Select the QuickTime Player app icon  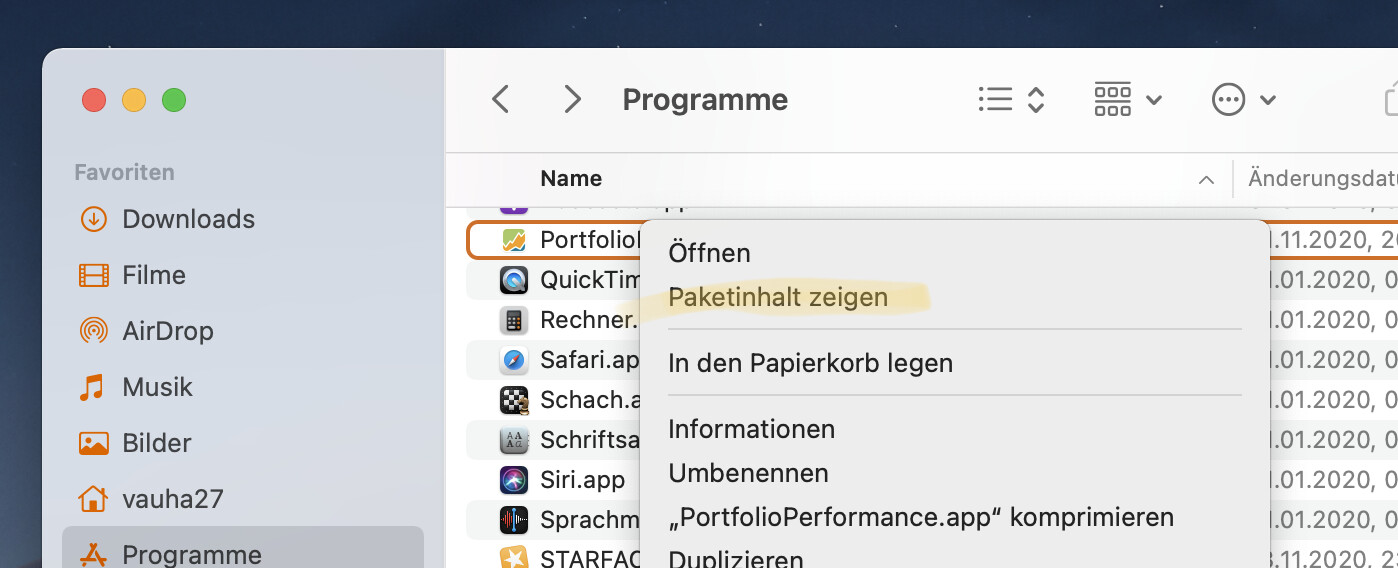[514, 280]
